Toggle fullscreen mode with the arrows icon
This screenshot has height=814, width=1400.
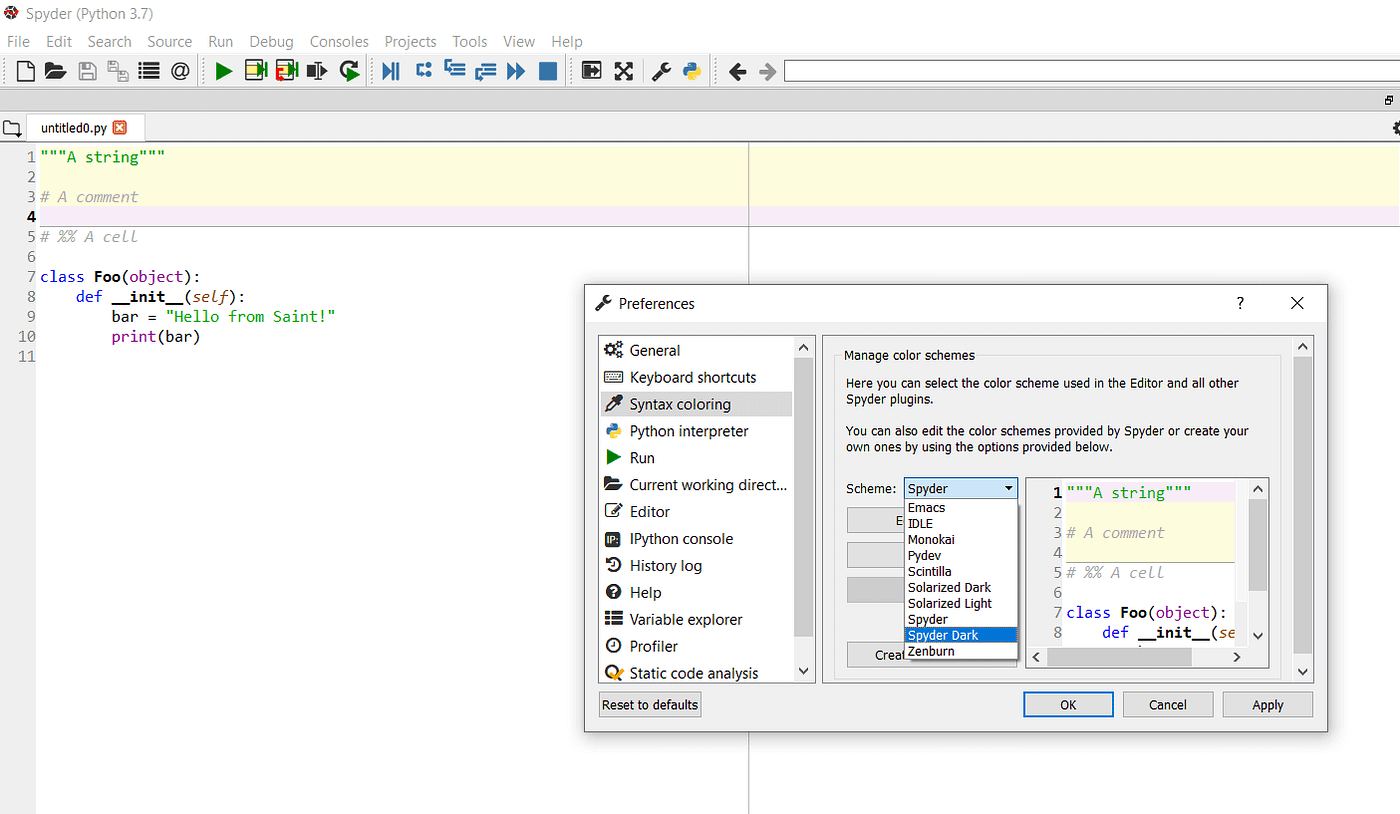(x=624, y=71)
